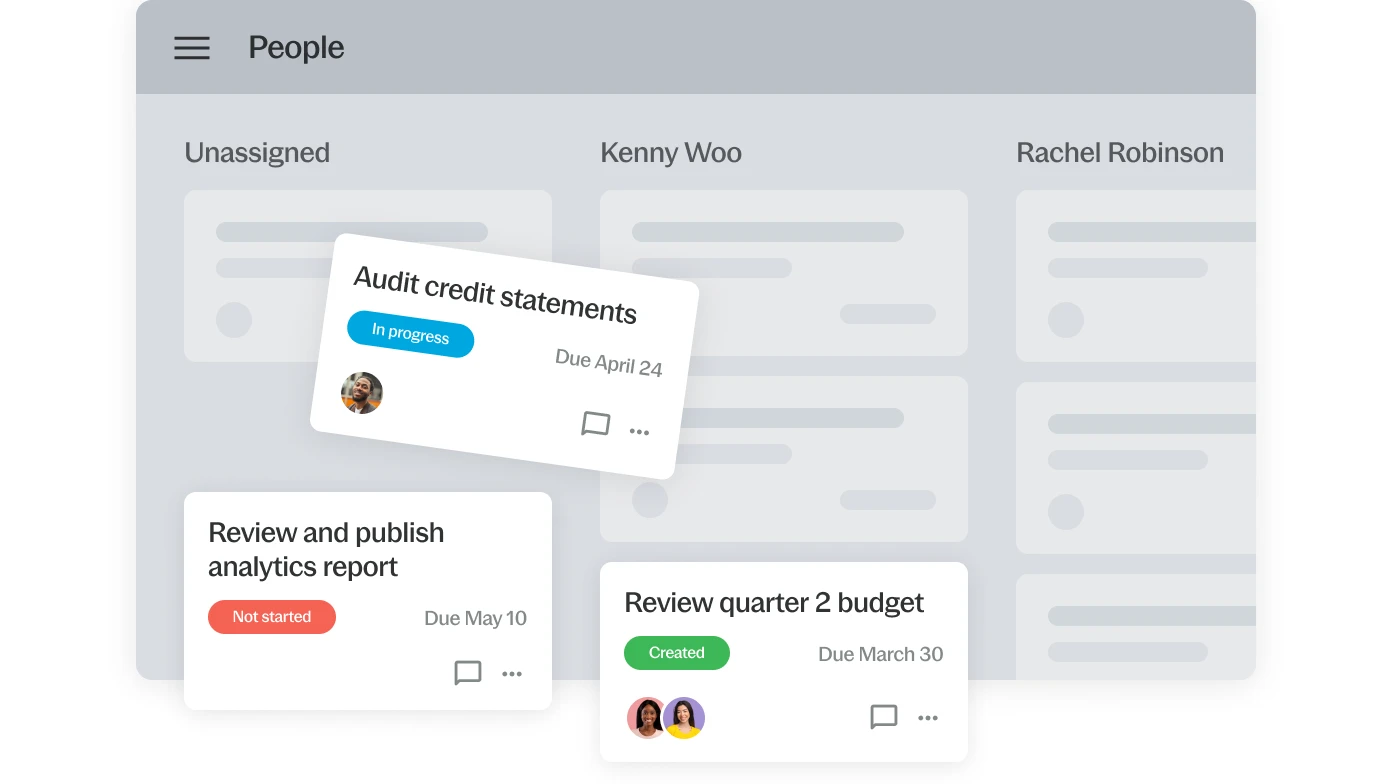Open Review and publish analytics report title

coord(326,549)
